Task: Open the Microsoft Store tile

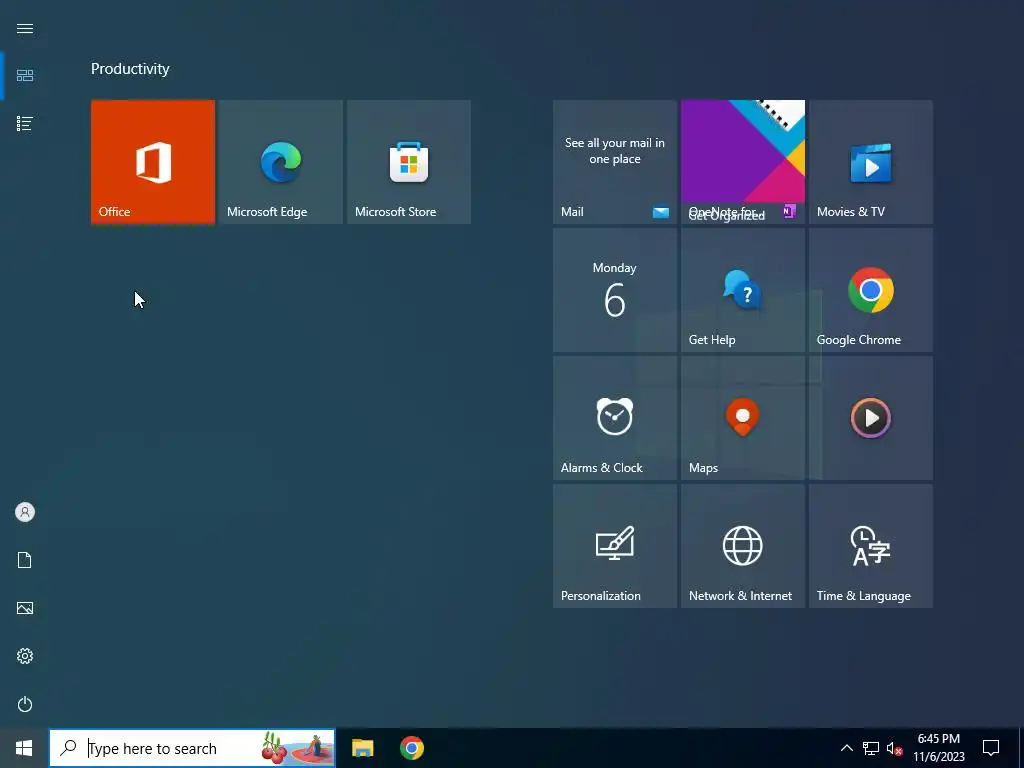Action: (x=409, y=162)
